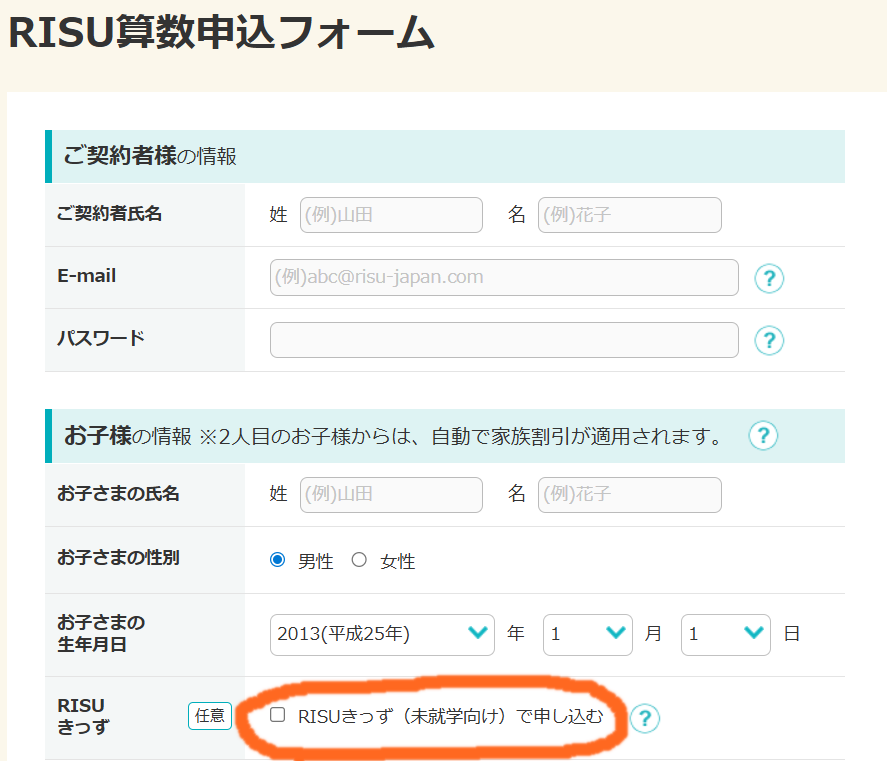
Task: Click the 自動で家族割引が適用されます notice text
Action: (x=576, y=436)
